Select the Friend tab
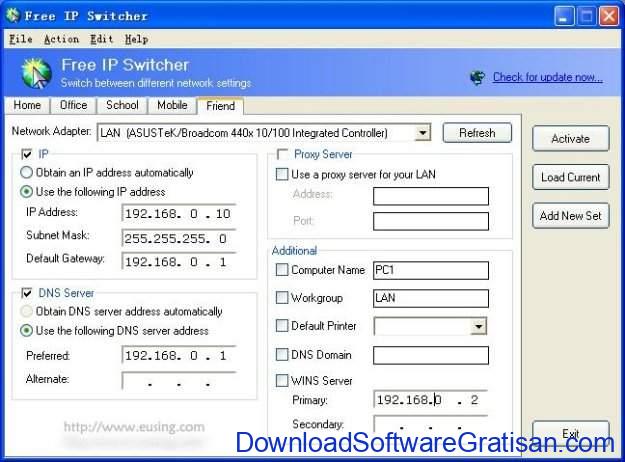Image resolution: width=625 pixels, height=462 pixels. [220, 106]
